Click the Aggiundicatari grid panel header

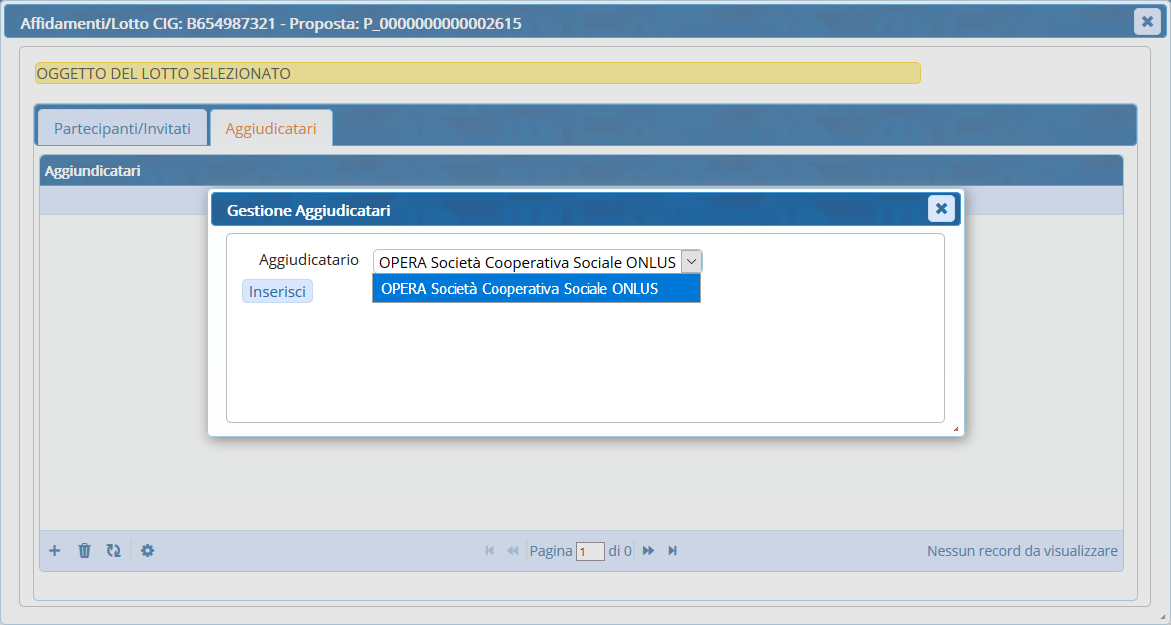click(580, 171)
